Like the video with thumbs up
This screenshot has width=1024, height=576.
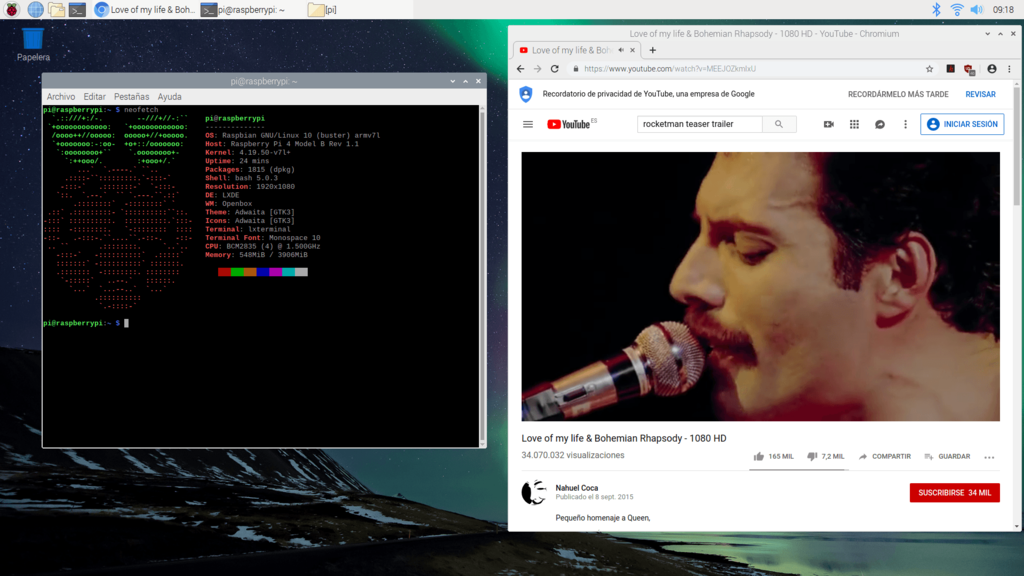[x=760, y=456]
